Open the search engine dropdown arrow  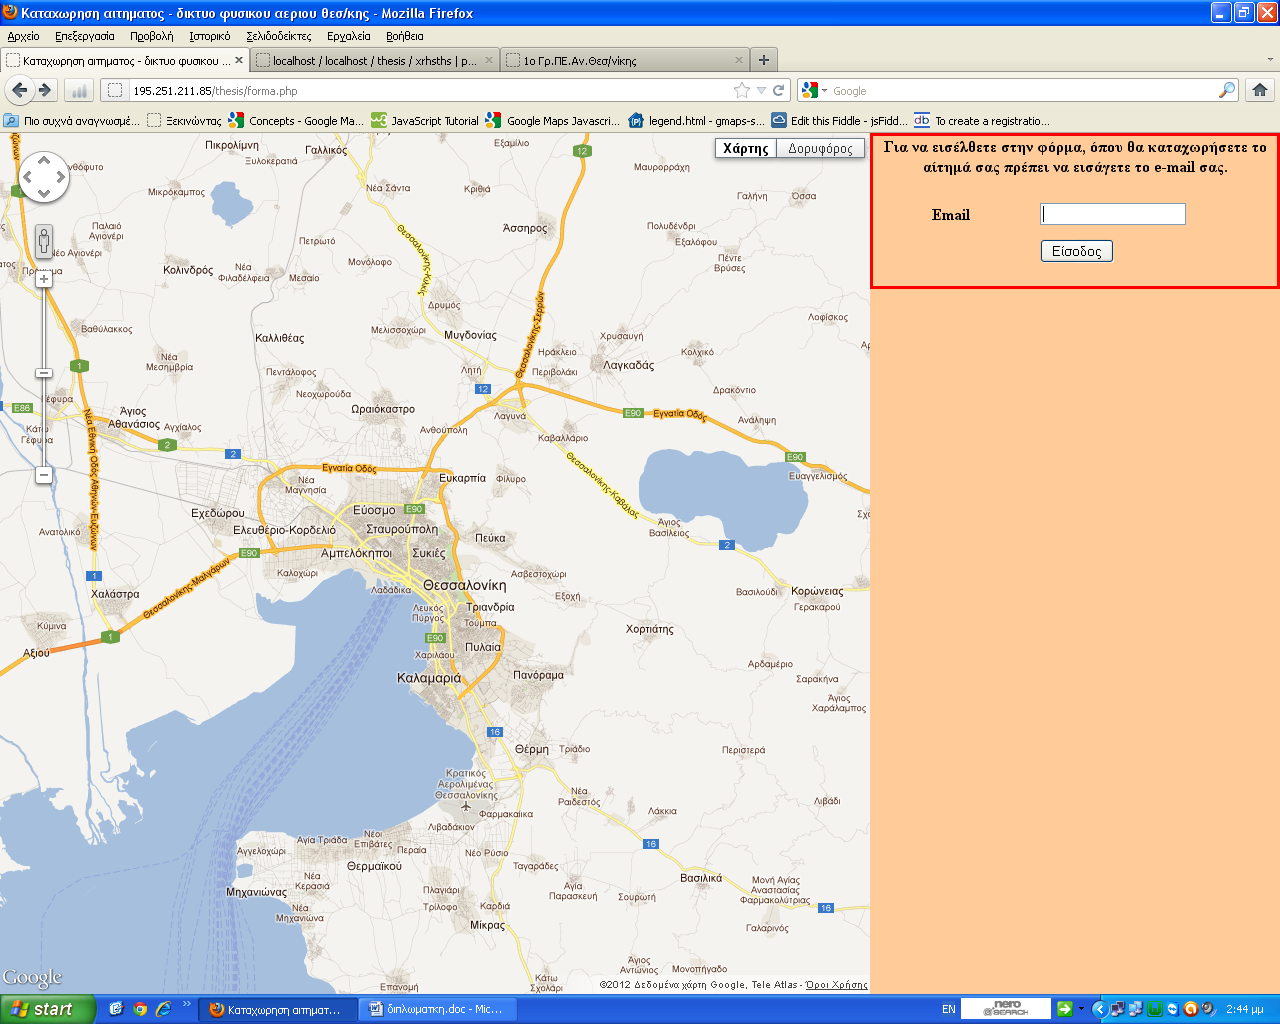tap(824, 91)
